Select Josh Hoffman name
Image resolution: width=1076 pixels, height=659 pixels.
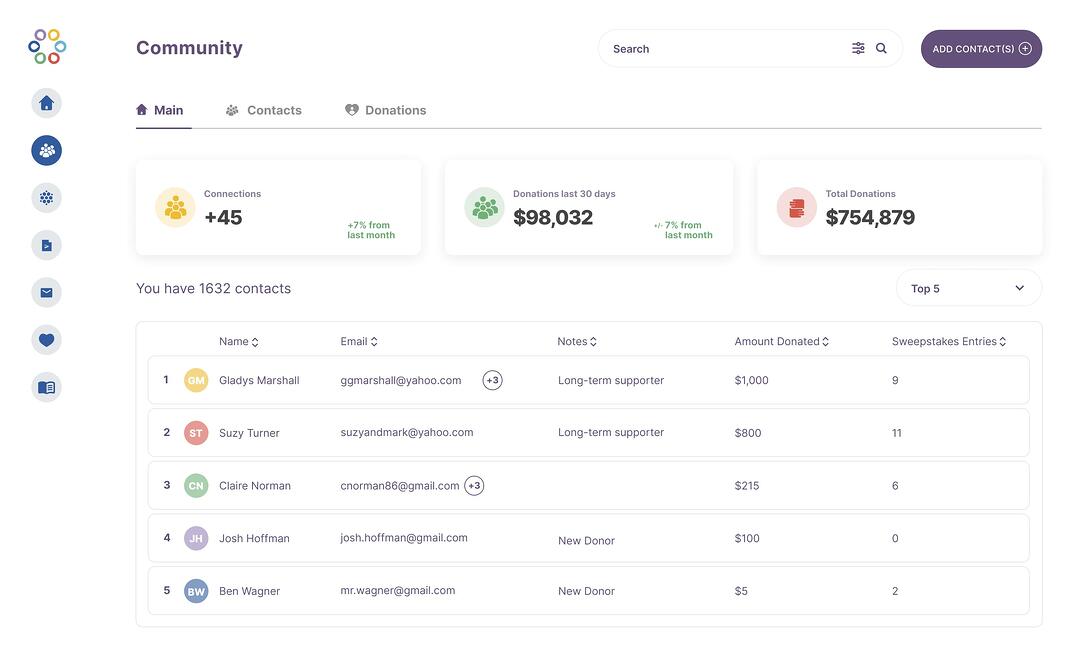(x=254, y=539)
